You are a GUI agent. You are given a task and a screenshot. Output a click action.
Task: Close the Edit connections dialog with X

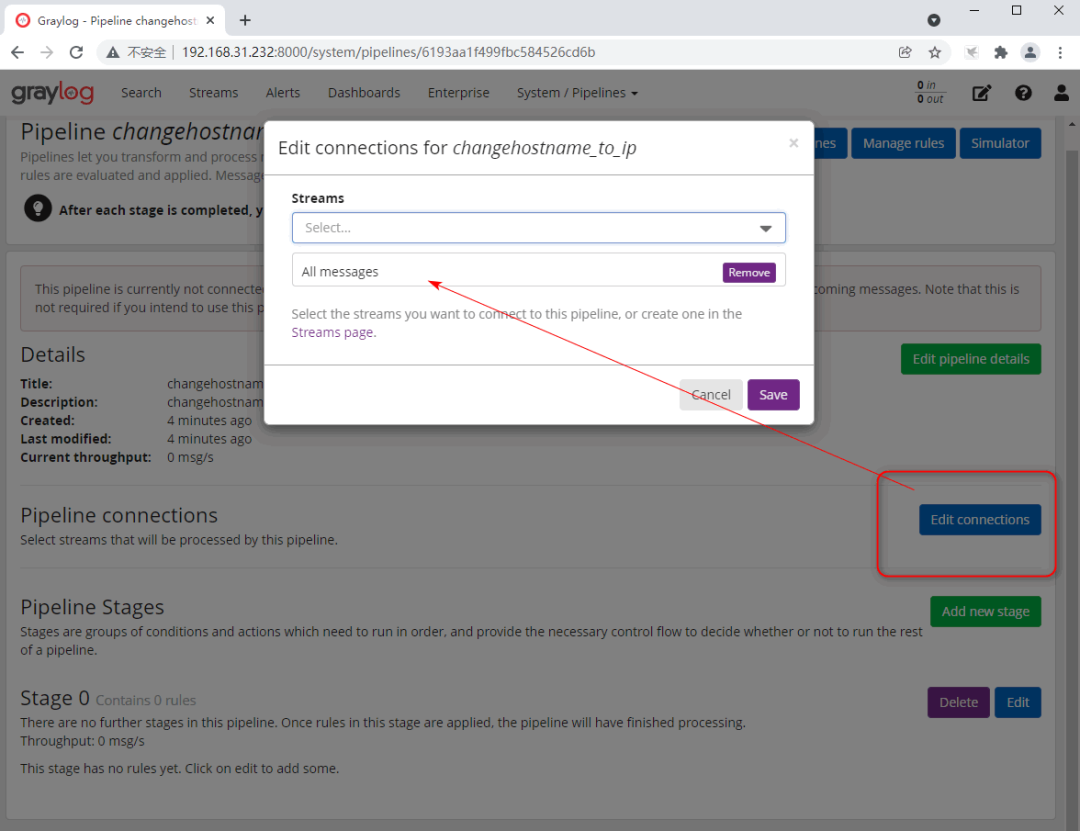coord(793,143)
